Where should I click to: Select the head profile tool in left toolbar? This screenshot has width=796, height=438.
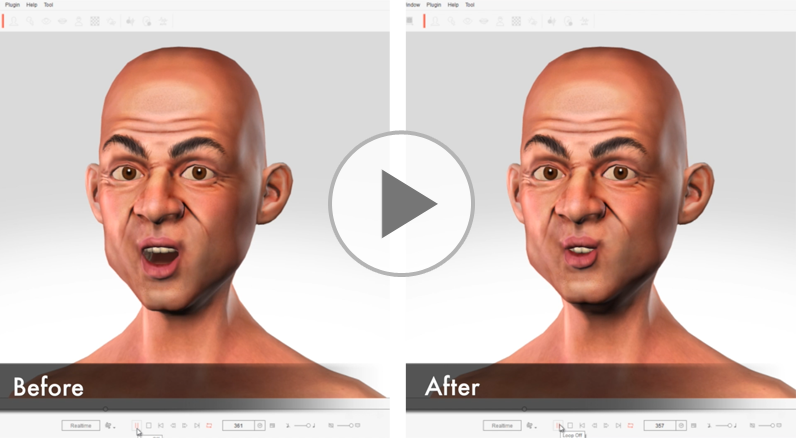click(x=14, y=21)
